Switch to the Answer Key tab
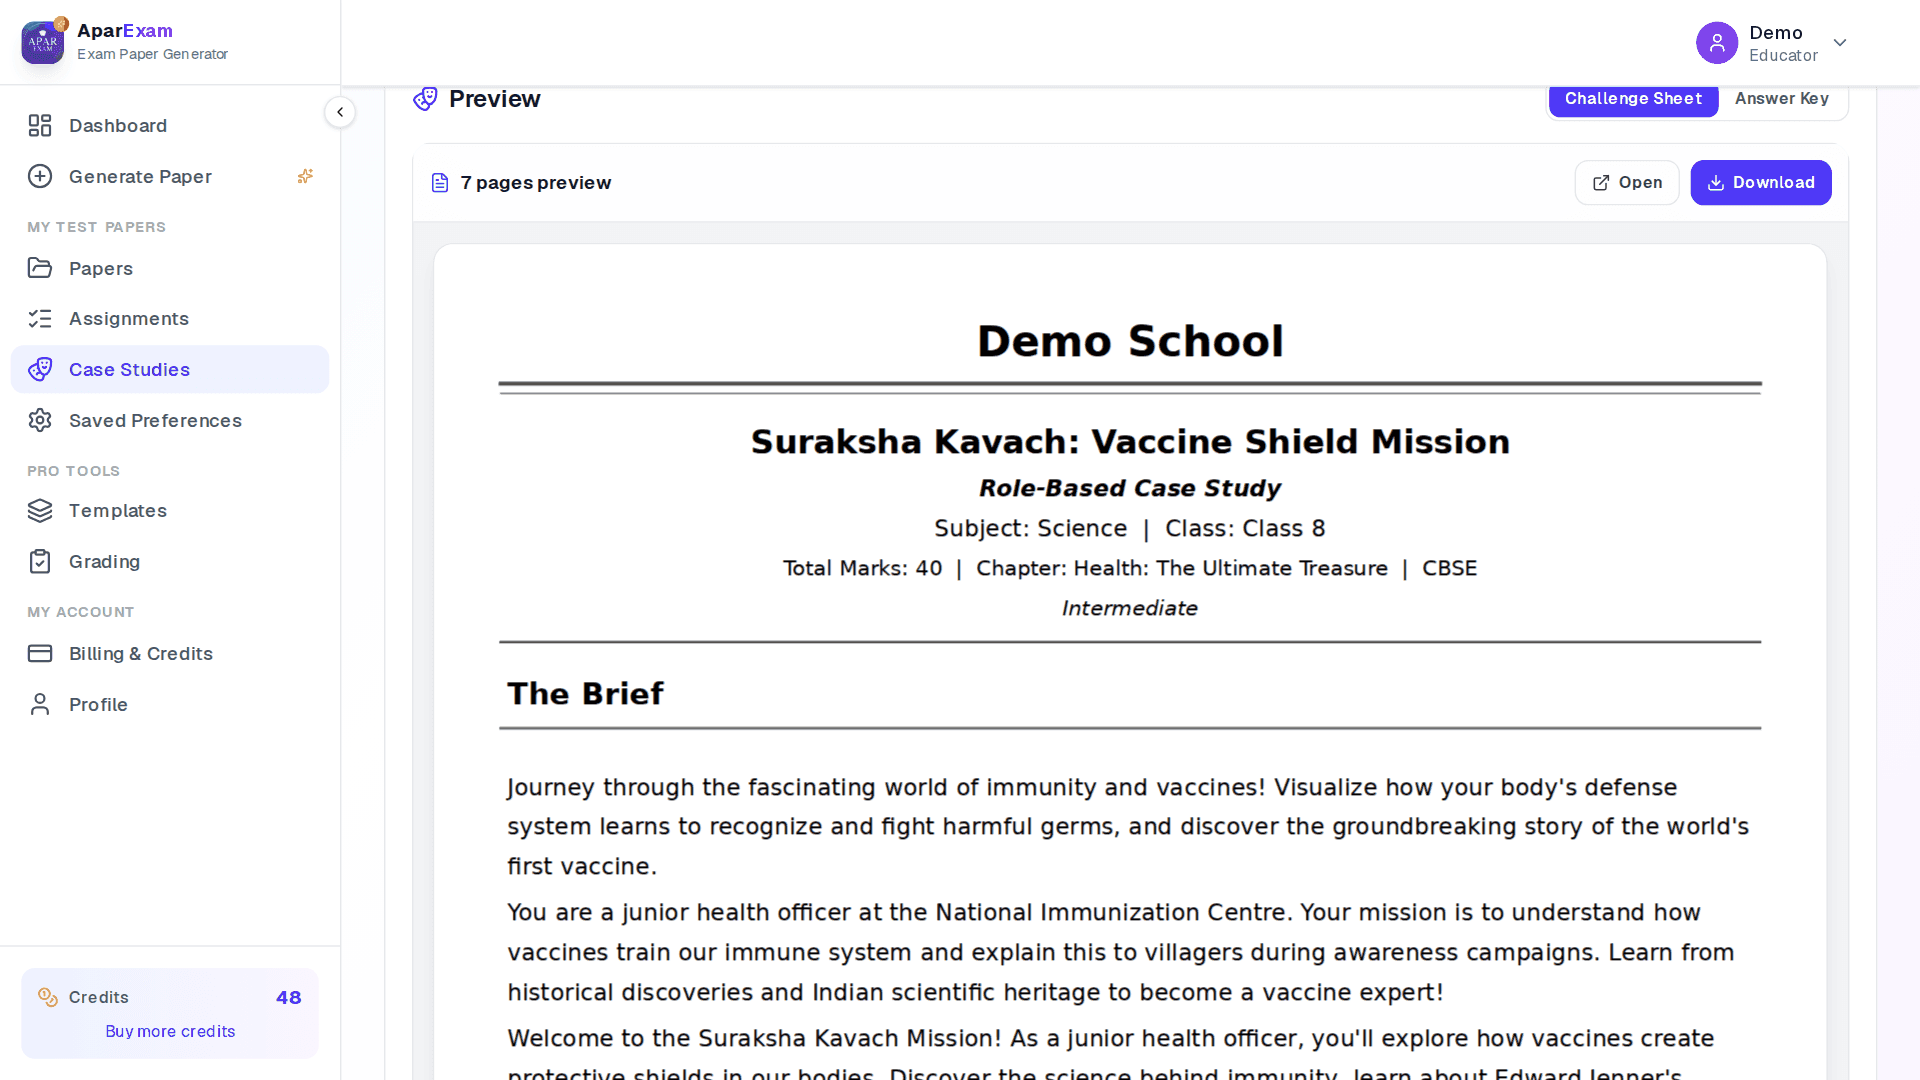1920x1080 pixels. [1781, 99]
